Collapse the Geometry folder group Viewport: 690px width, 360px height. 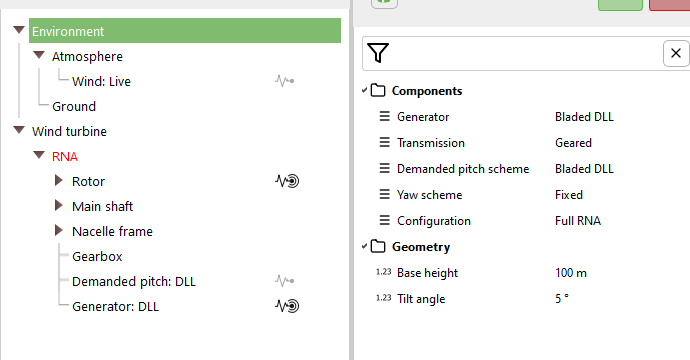coord(364,246)
